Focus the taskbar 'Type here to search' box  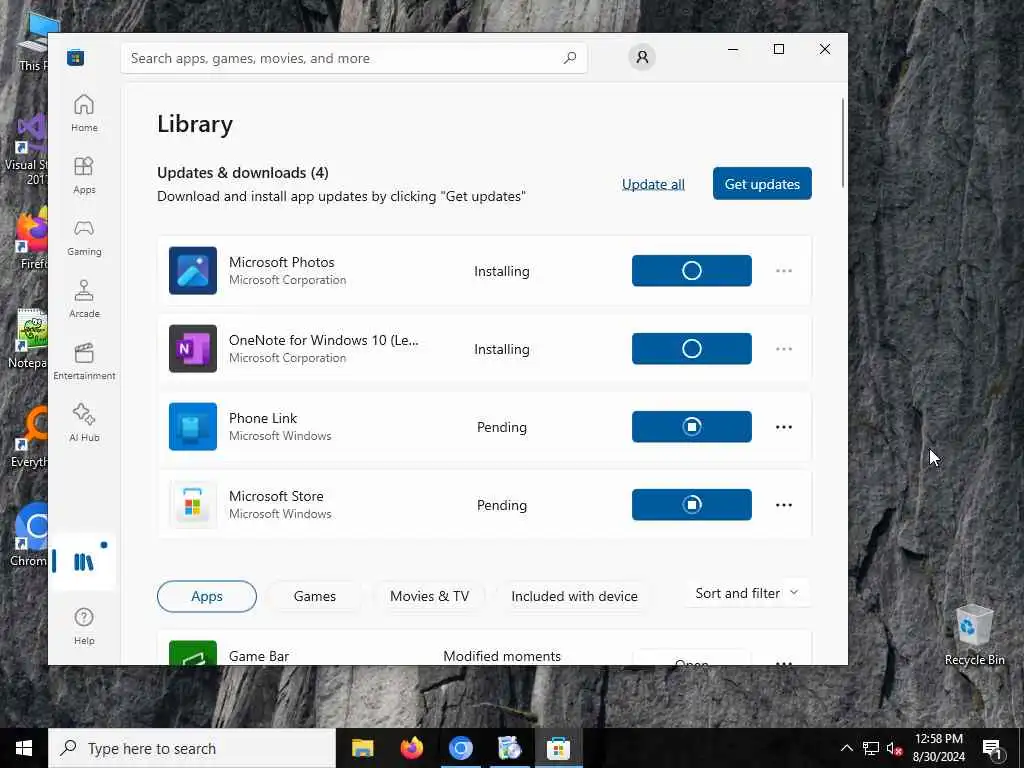[x=192, y=748]
